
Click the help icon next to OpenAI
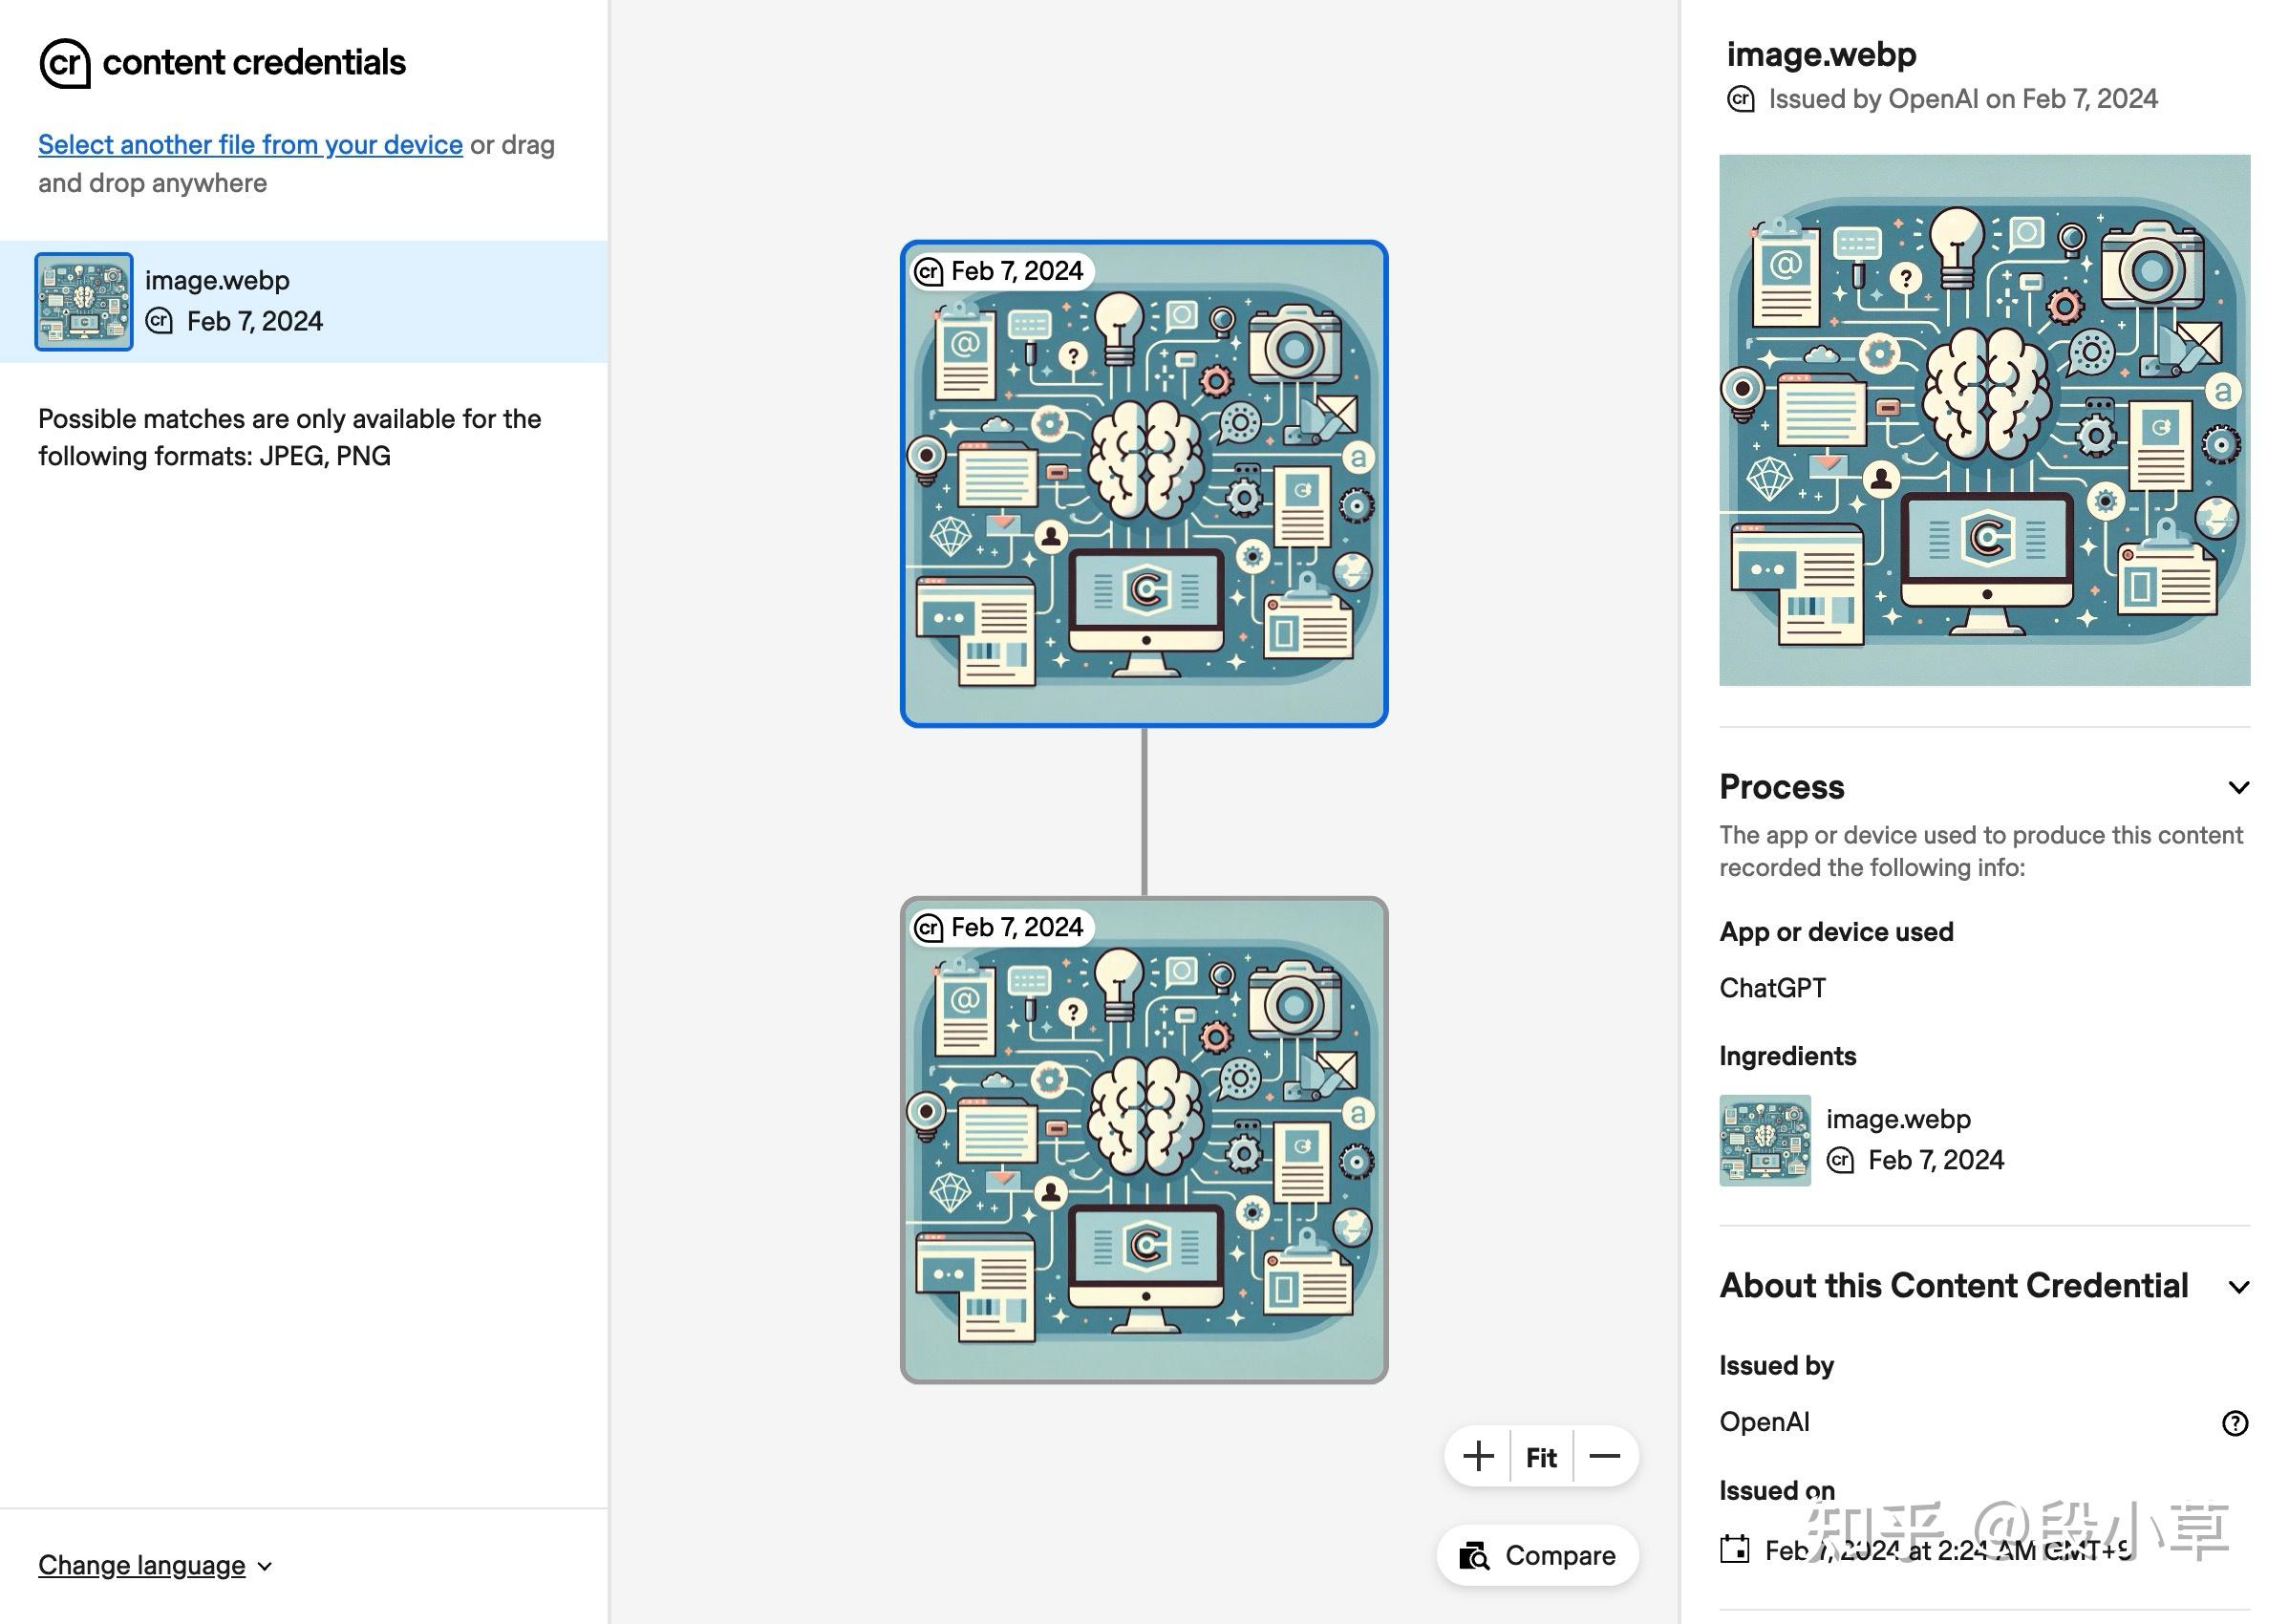tap(2234, 1423)
